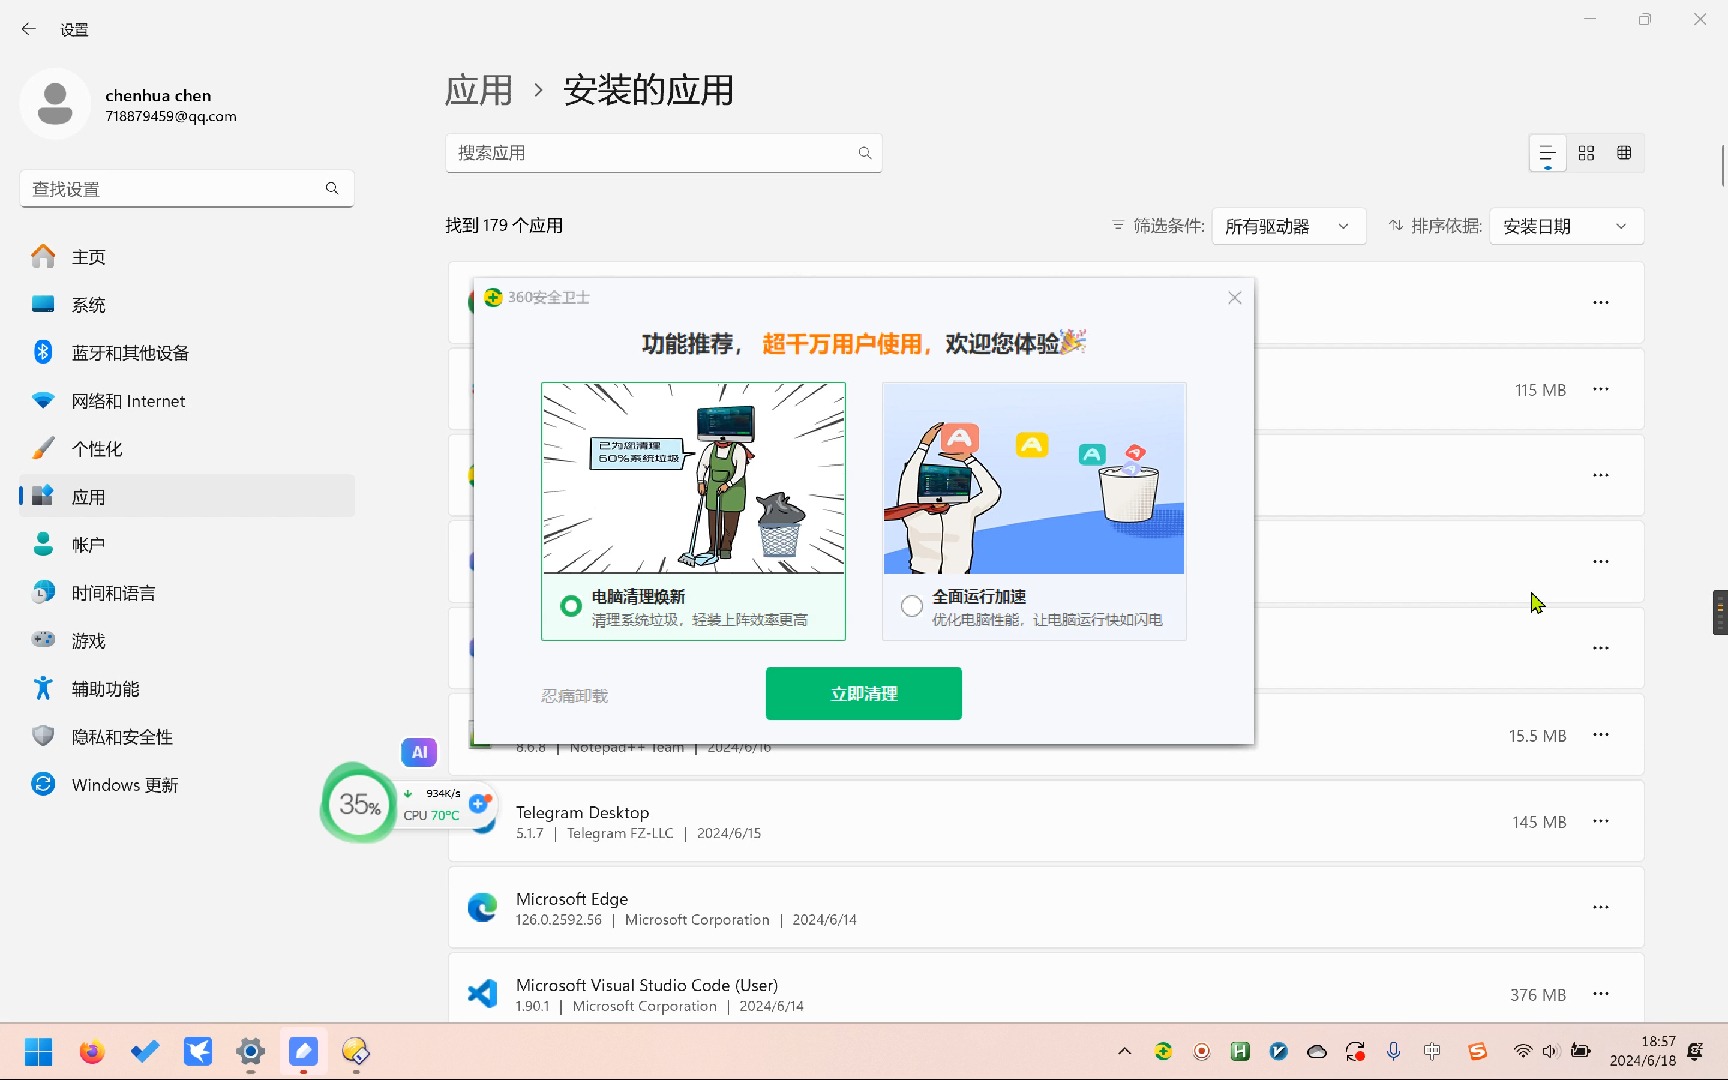The image size is (1728, 1080).
Task: Open the 安装日期 sort dropdown
Action: [1566, 227]
